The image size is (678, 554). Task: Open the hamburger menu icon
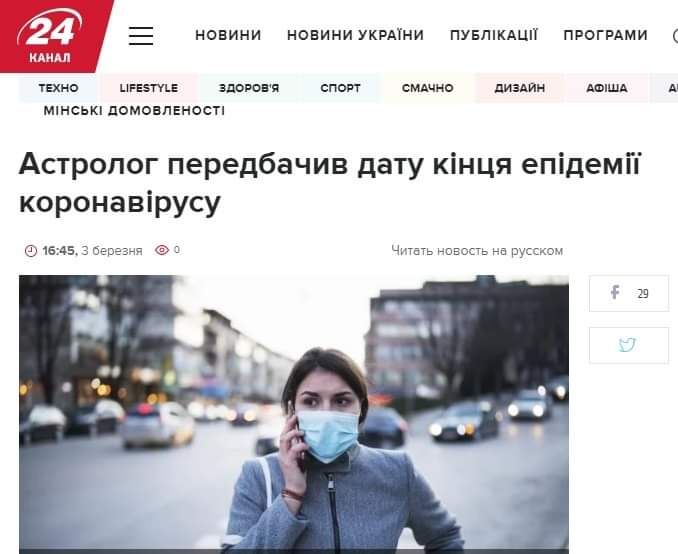(141, 35)
